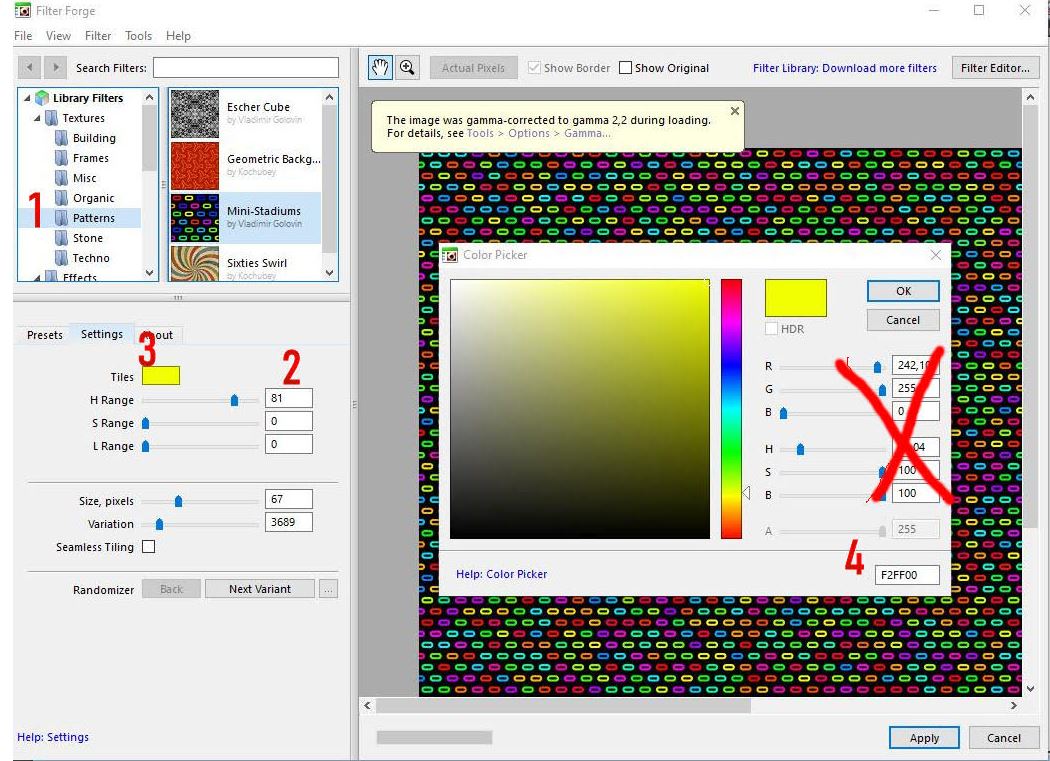1050x761 pixels.
Task: Open the Help menu
Action: 178,36
